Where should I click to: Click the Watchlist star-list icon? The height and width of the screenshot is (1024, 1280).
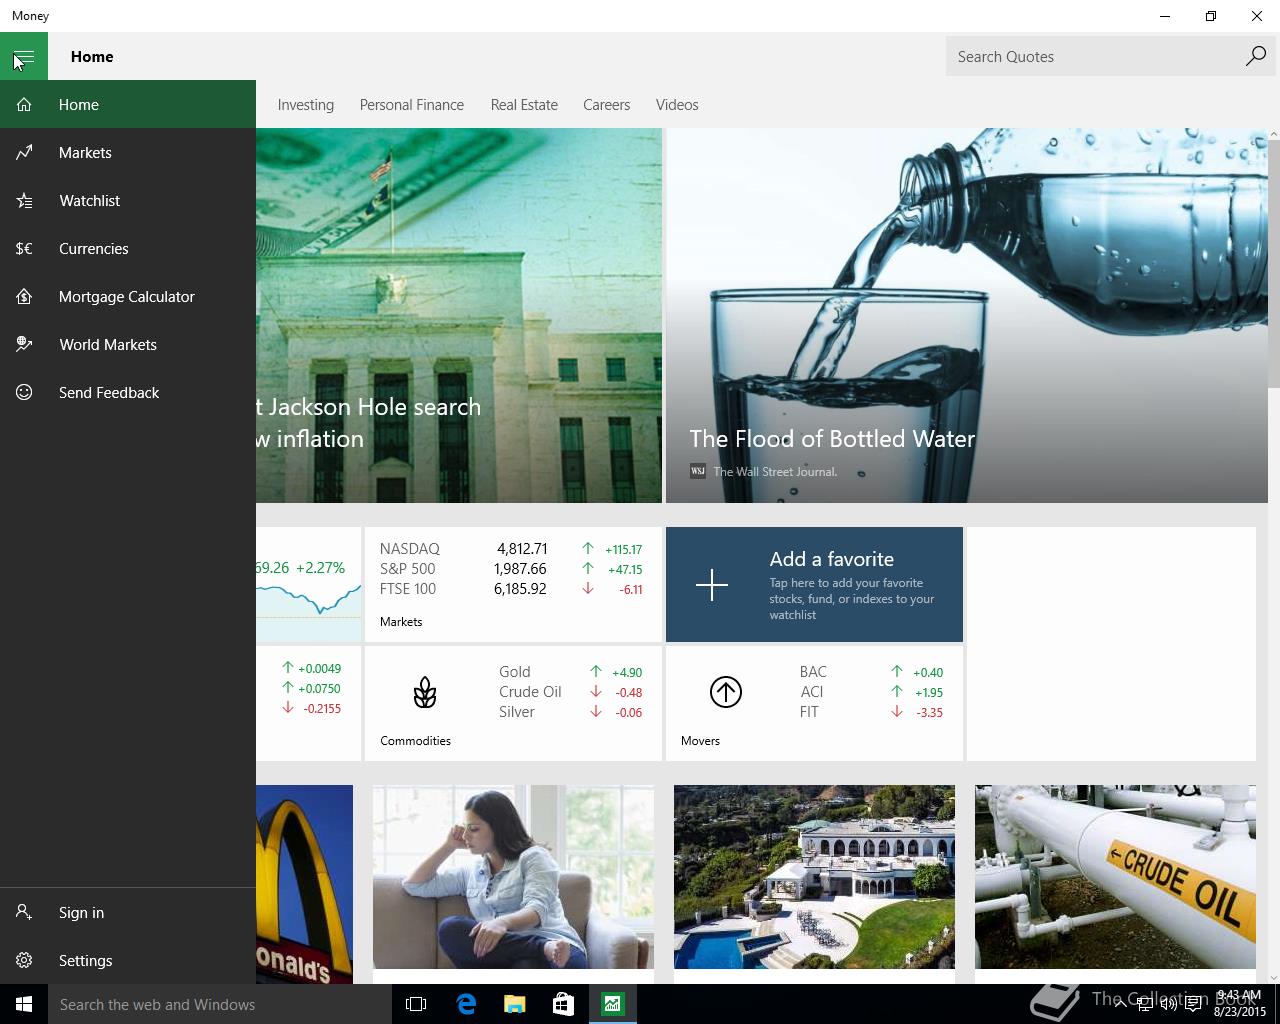[x=24, y=201]
